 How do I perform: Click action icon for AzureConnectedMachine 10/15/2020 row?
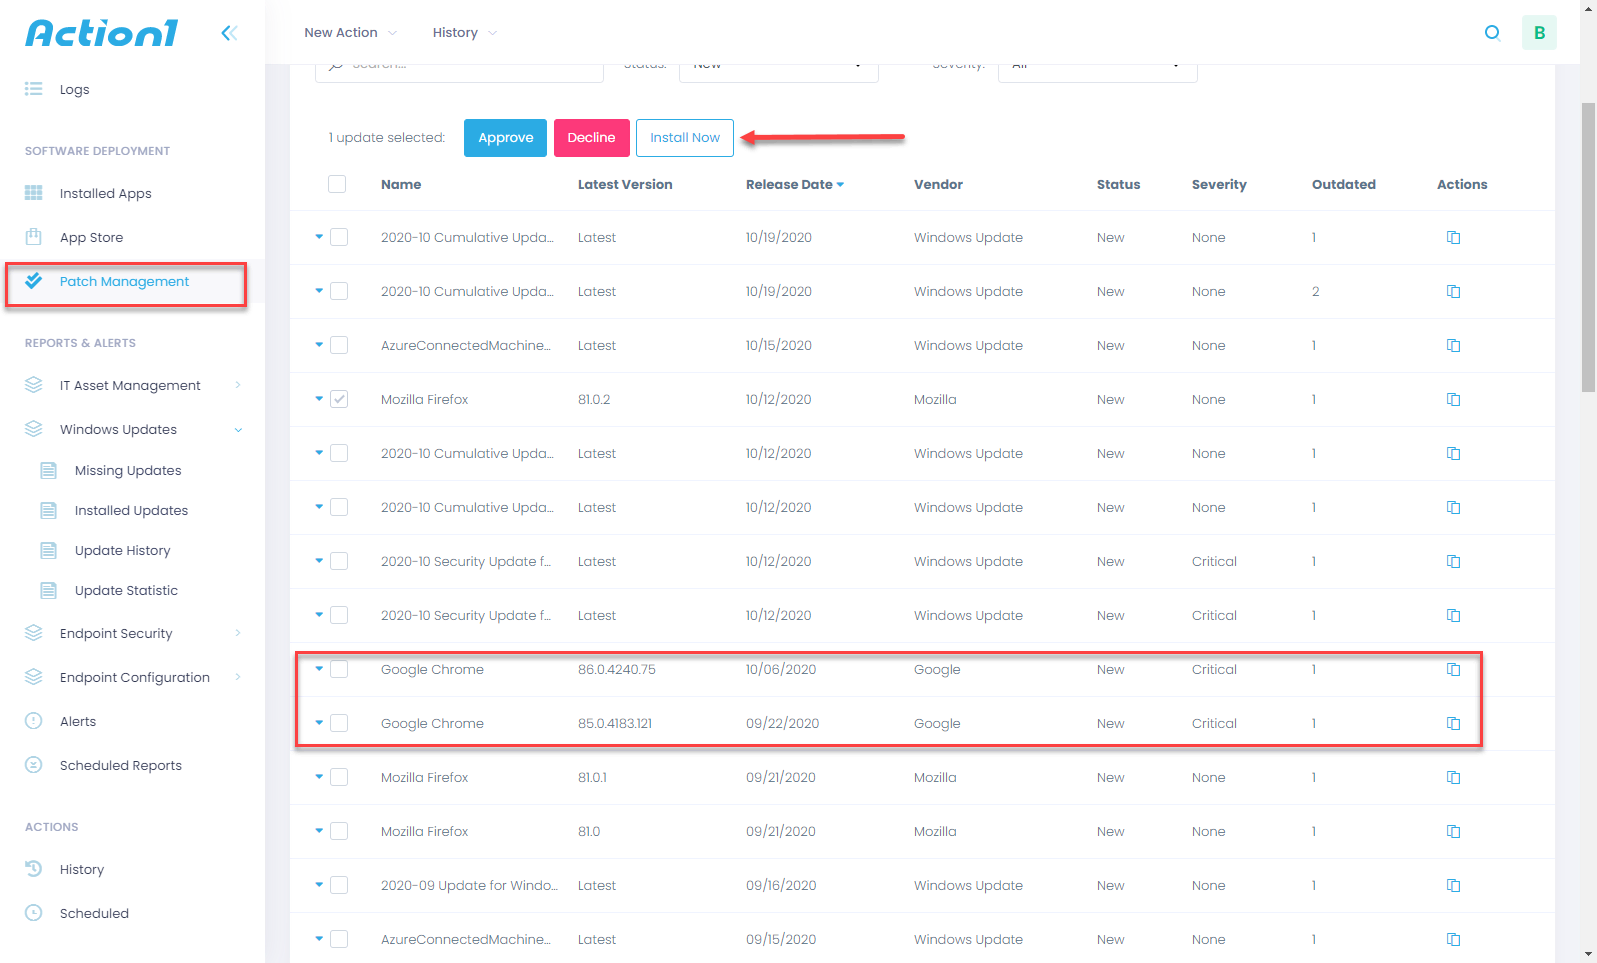click(1454, 345)
